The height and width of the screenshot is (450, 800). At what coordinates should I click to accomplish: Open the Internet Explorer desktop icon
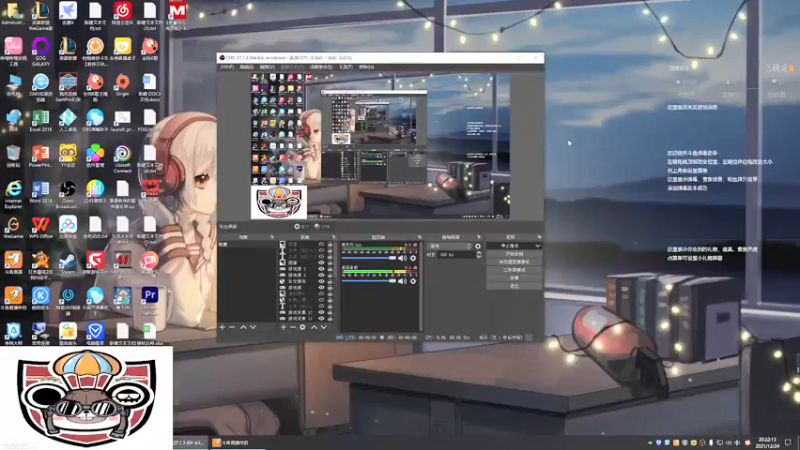pyautogui.click(x=13, y=194)
